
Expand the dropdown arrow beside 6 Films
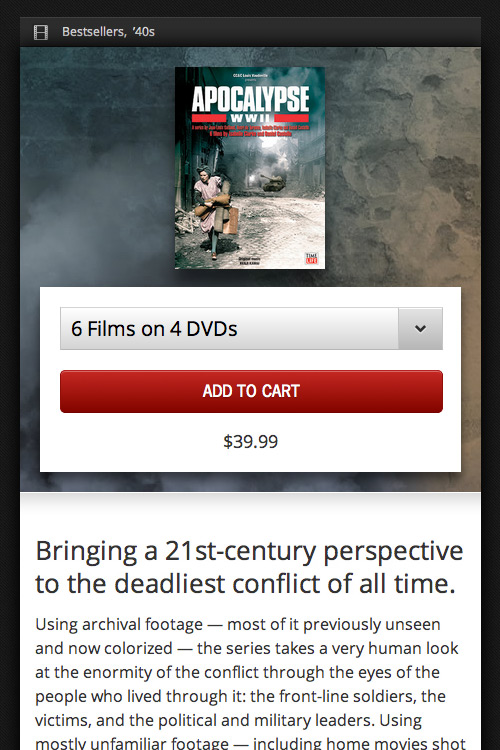(x=420, y=329)
